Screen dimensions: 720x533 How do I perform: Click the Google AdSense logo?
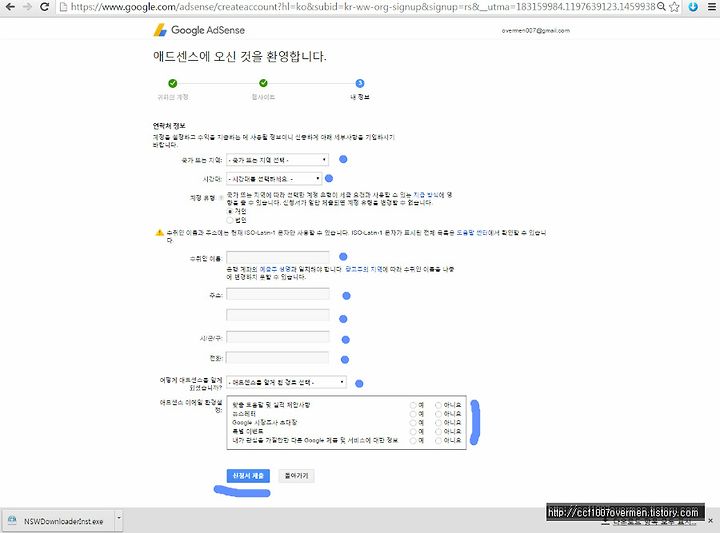pyautogui.click(x=199, y=30)
